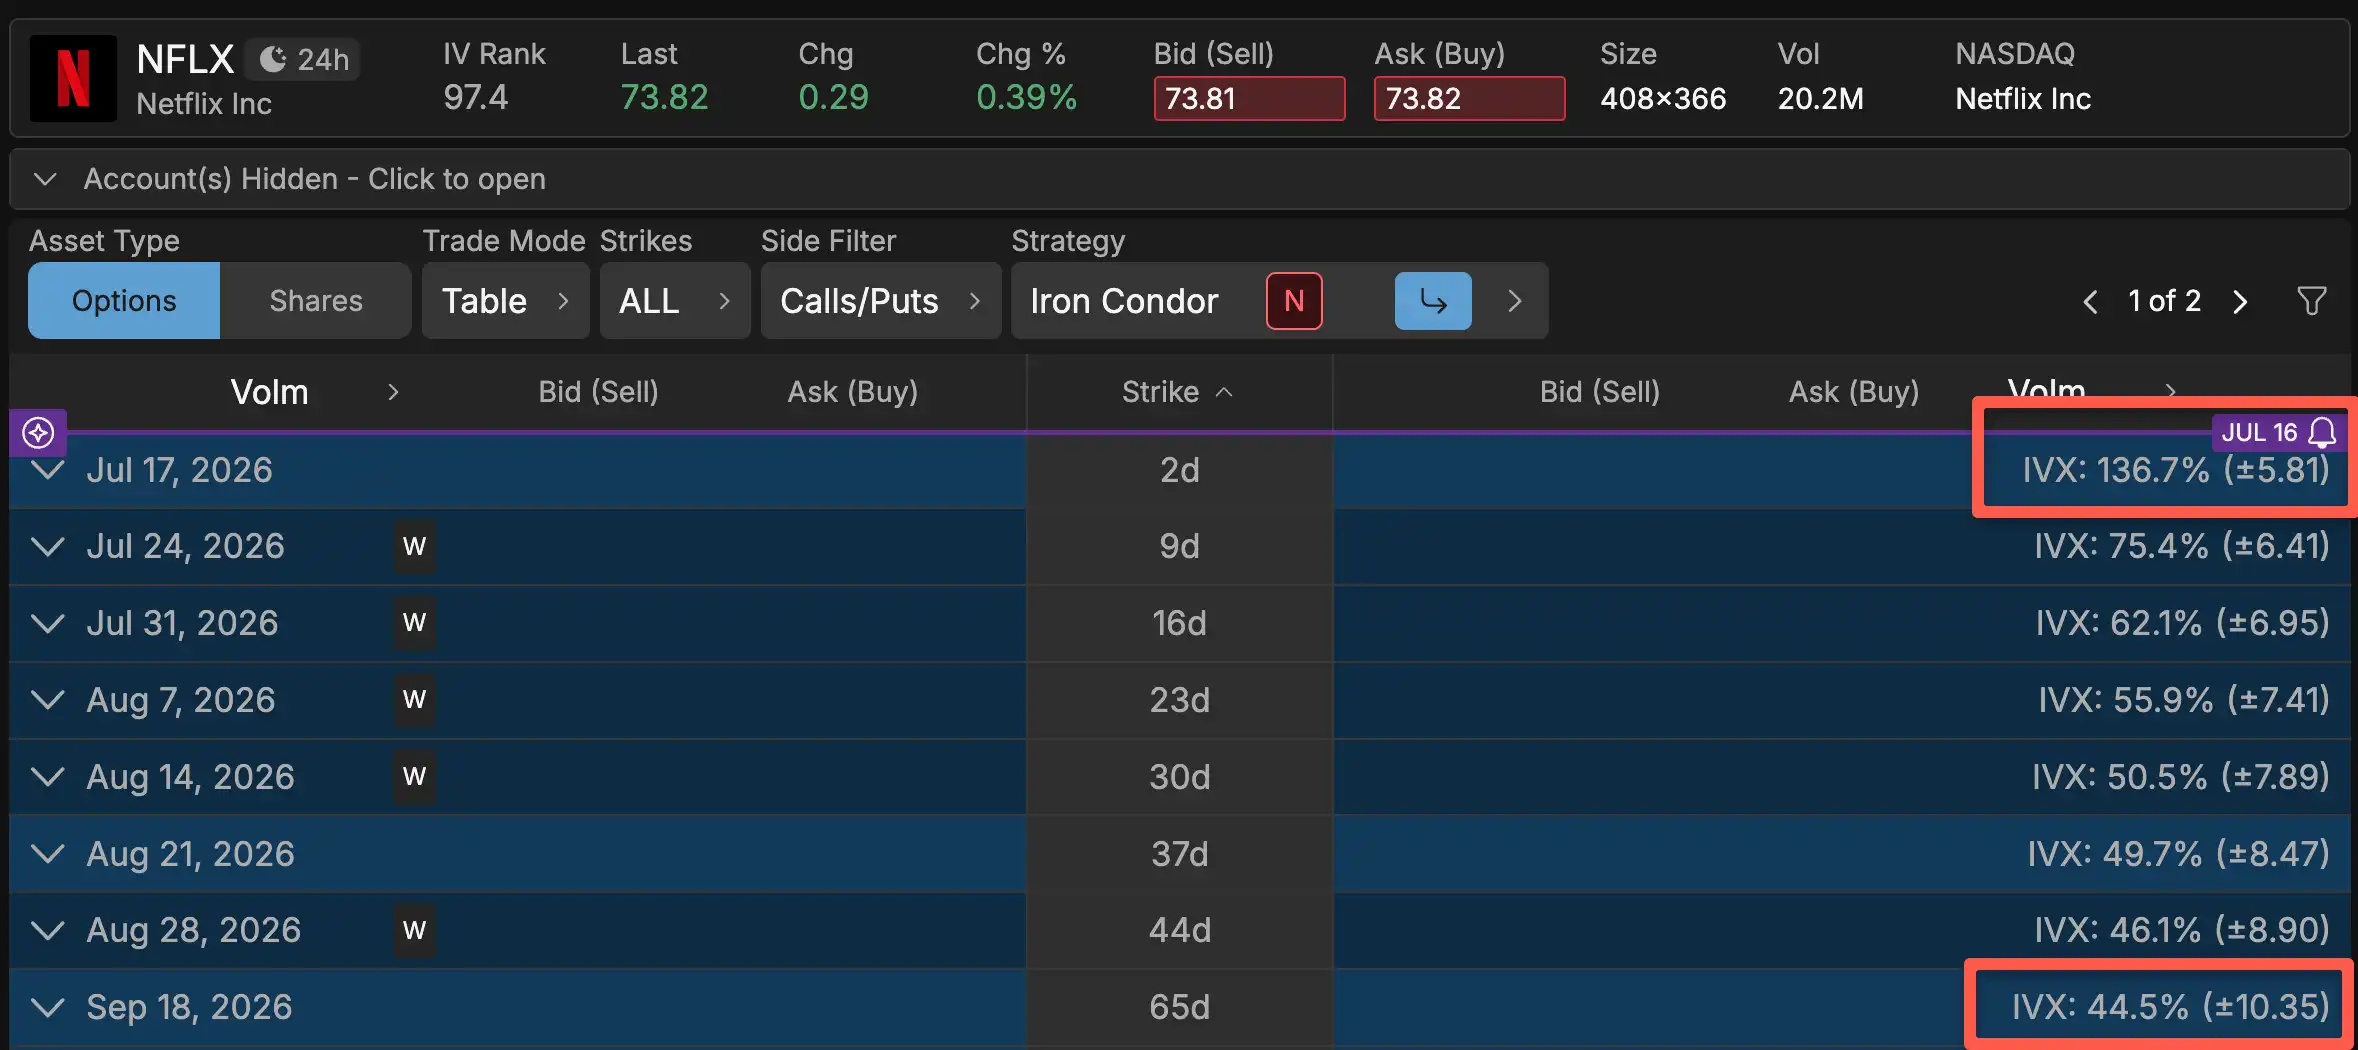Expand the Sep 18, 2026 expiration

47,1007
